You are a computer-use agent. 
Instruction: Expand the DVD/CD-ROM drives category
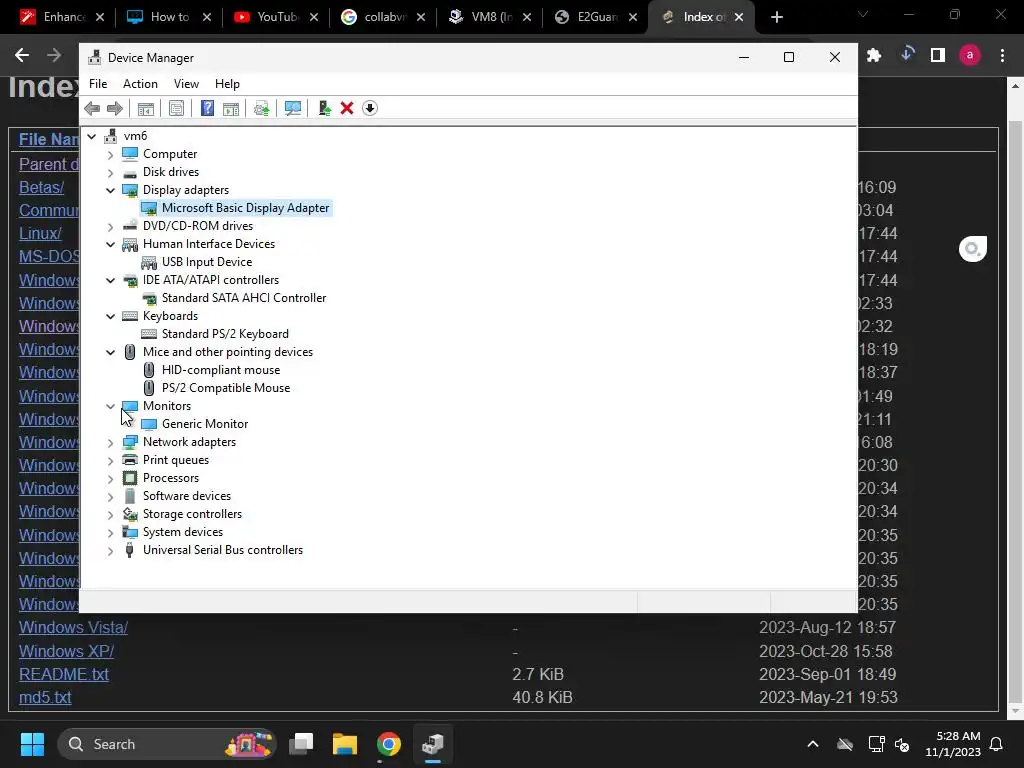[110, 227]
